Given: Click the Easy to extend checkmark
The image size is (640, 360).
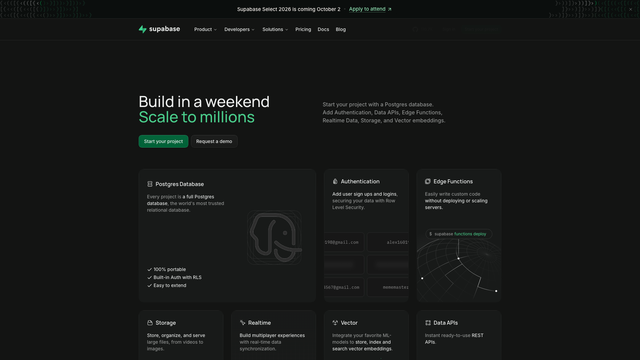Looking at the screenshot, I should [x=149, y=285].
